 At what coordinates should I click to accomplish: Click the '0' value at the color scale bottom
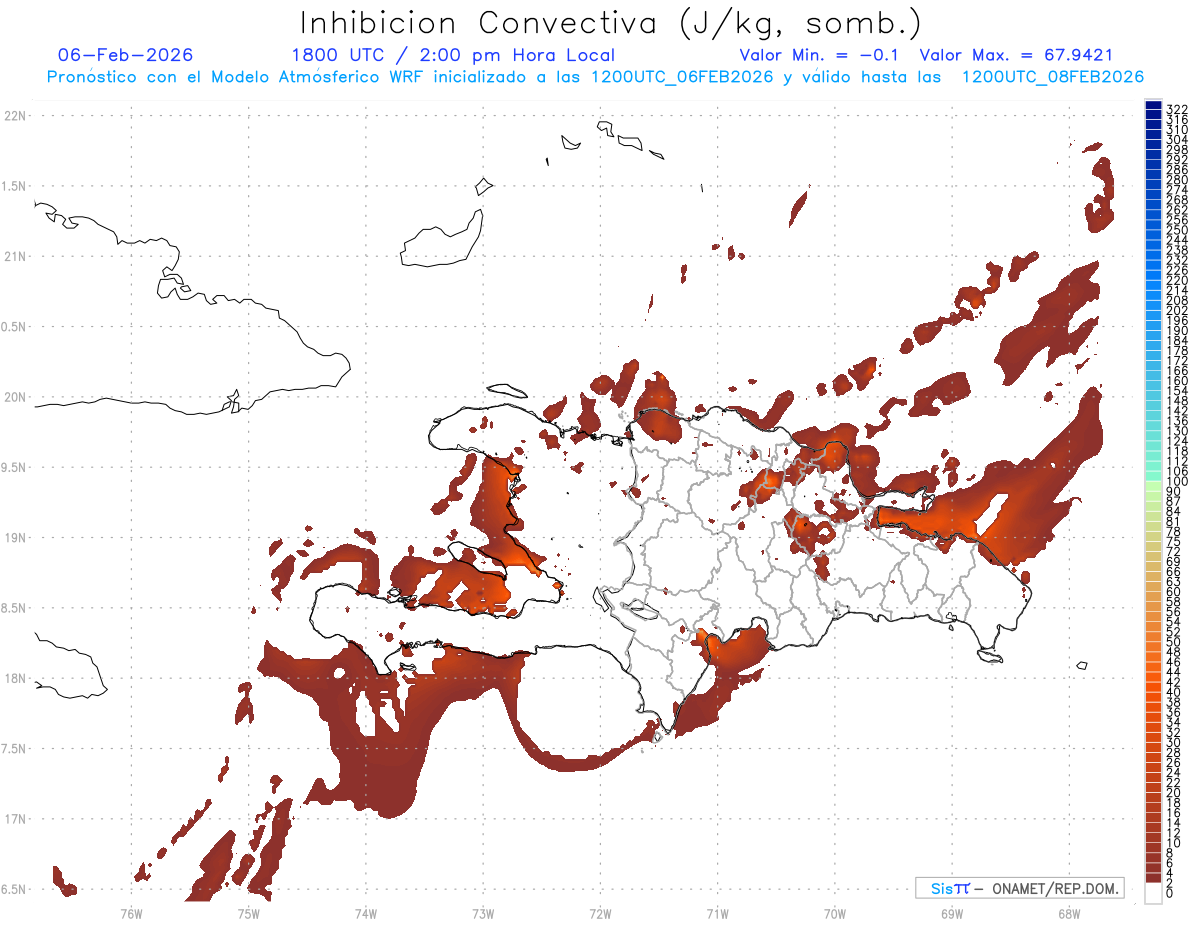(x=1169, y=892)
